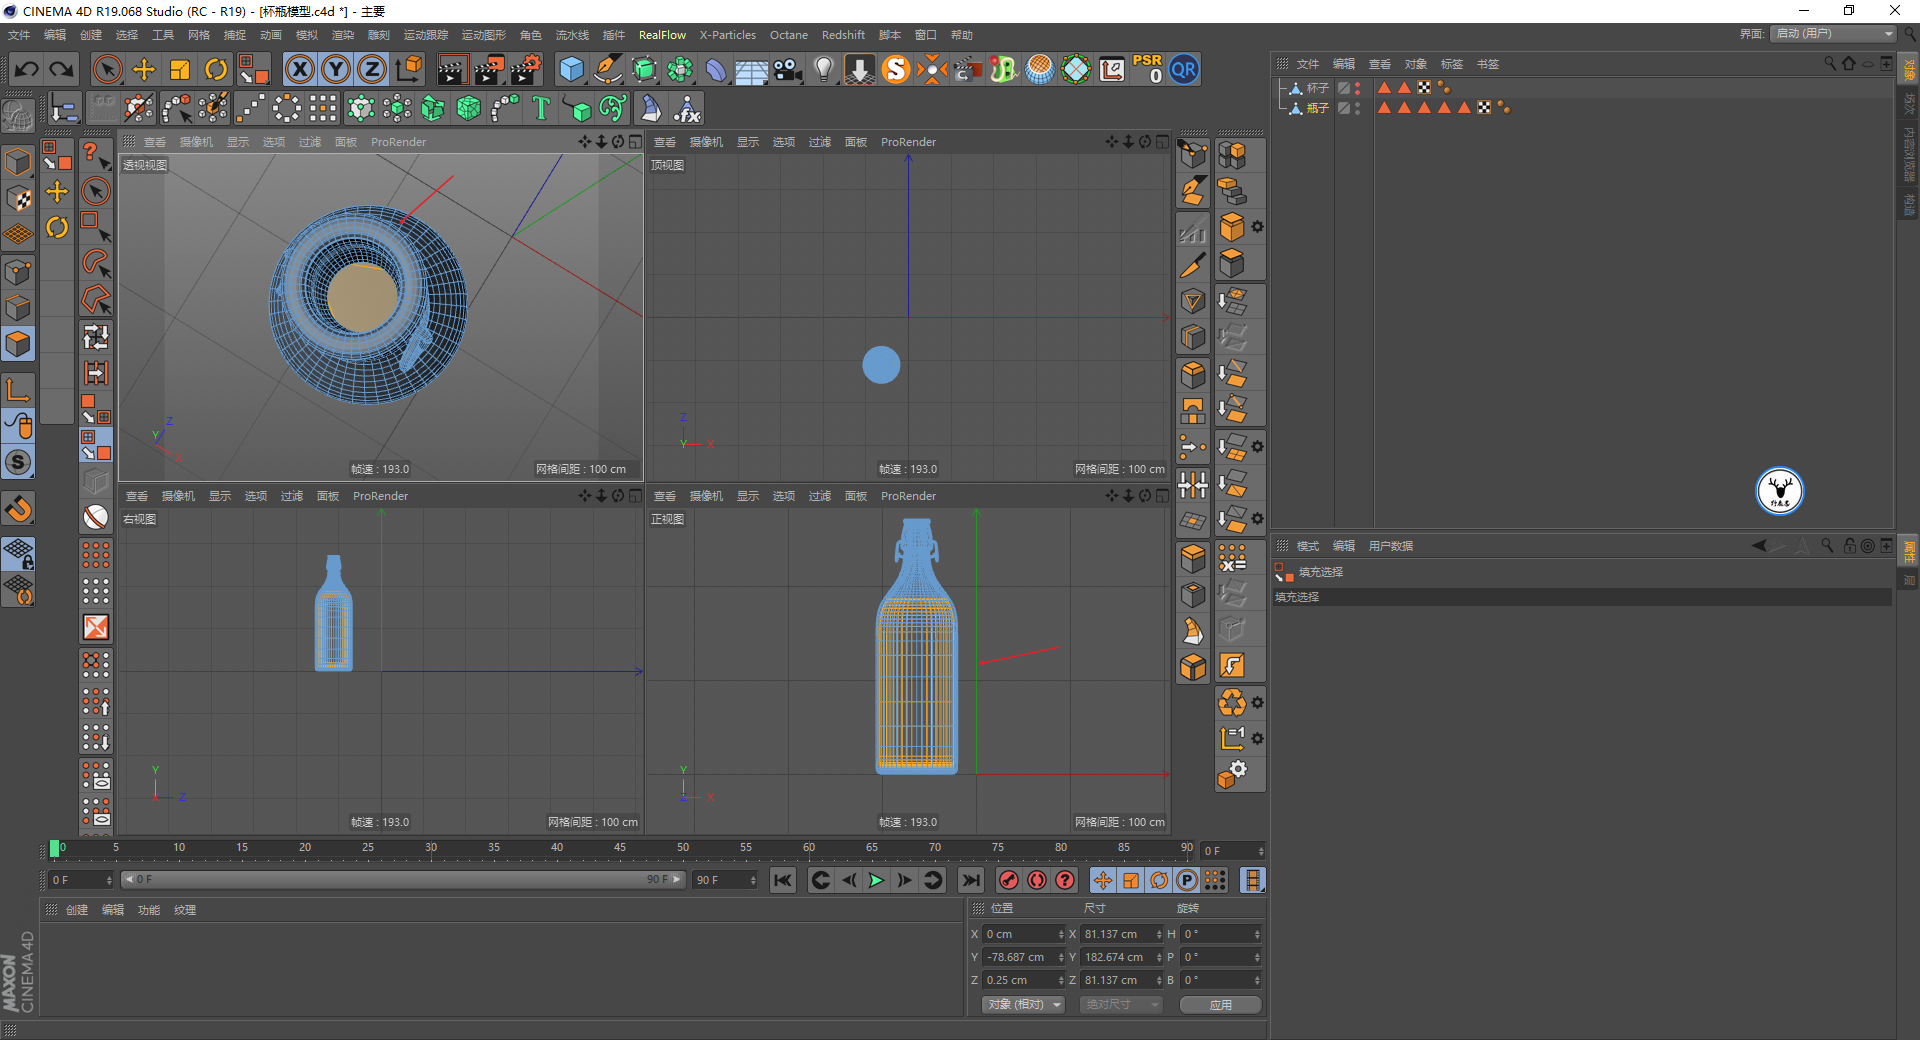Image resolution: width=1920 pixels, height=1040 pixels.
Task: Click the Camera object icon
Action: coord(788,69)
